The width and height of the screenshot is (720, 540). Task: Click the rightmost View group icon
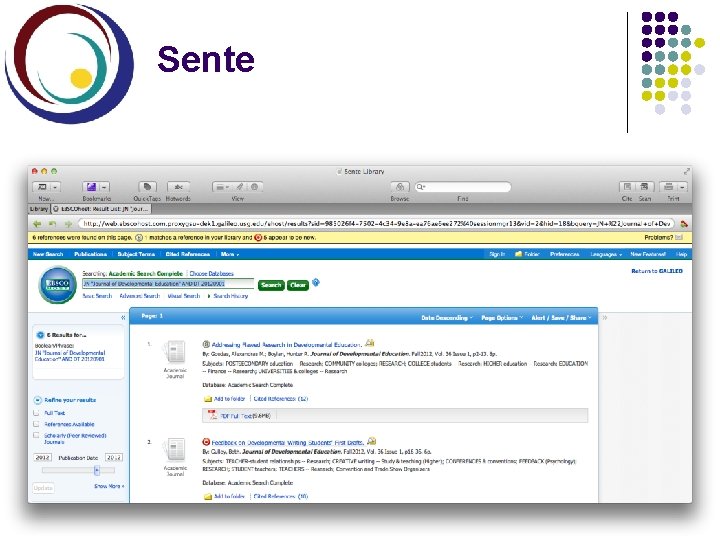(x=254, y=187)
